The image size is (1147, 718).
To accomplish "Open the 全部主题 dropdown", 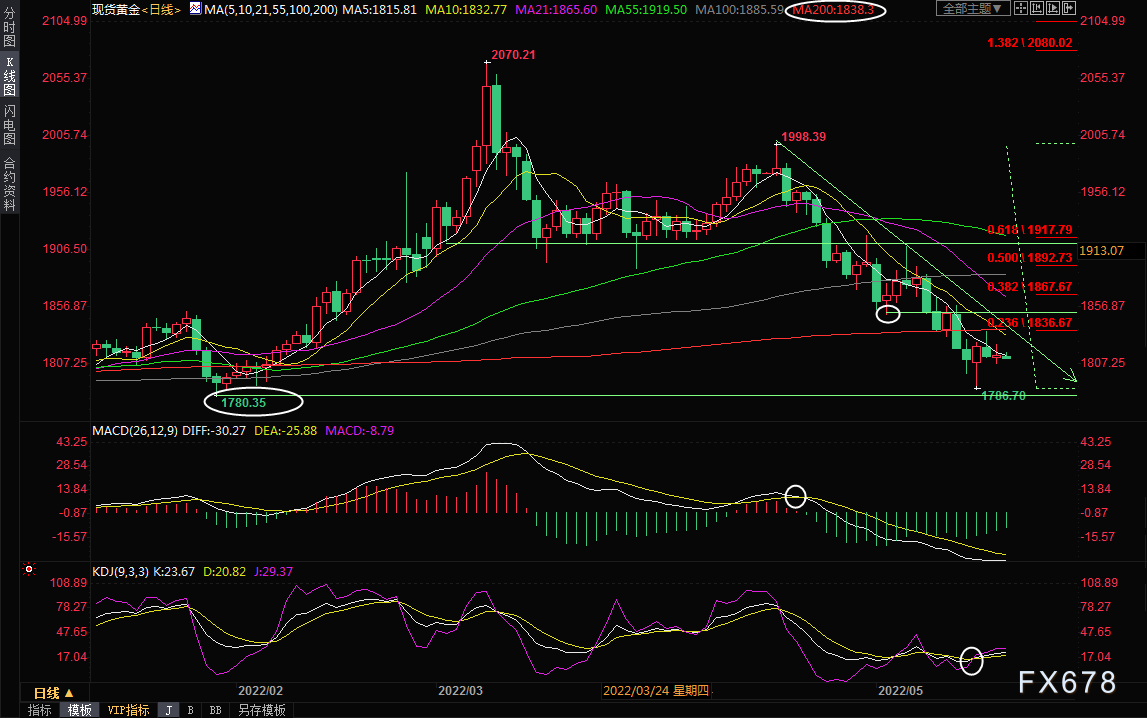I will [x=973, y=8].
